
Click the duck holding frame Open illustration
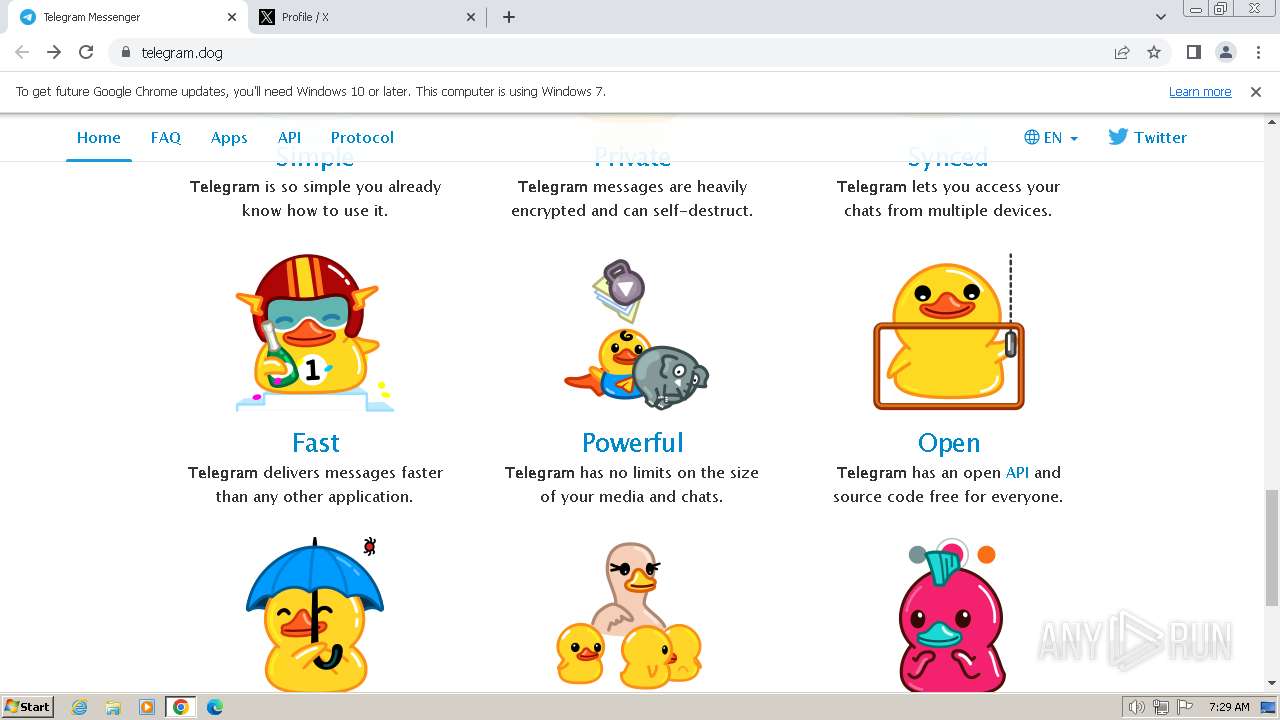click(x=949, y=333)
